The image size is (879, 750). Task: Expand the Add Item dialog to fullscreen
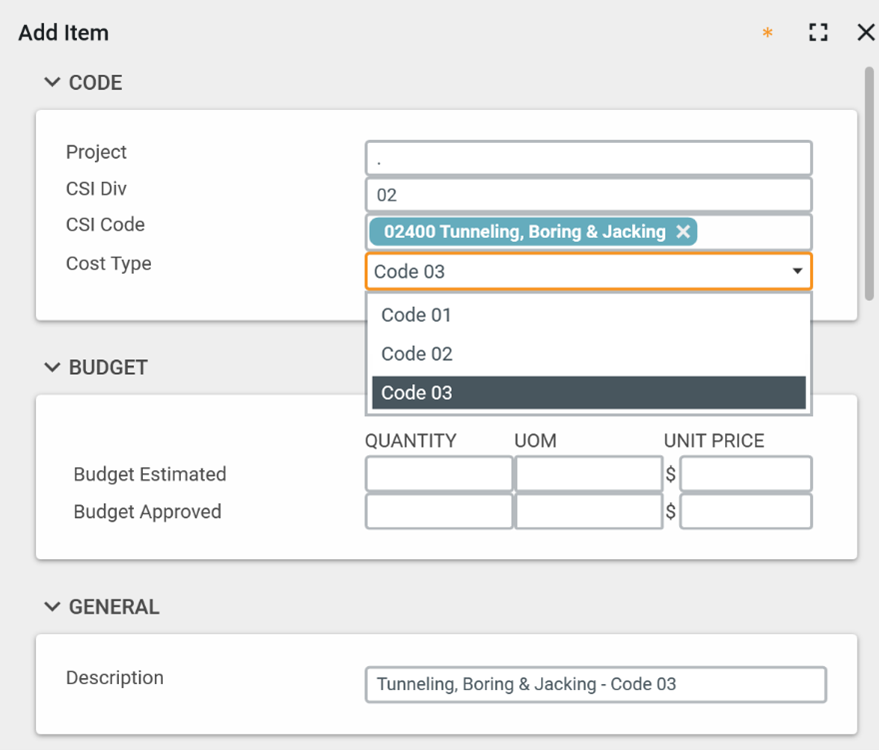coord(818,33)
